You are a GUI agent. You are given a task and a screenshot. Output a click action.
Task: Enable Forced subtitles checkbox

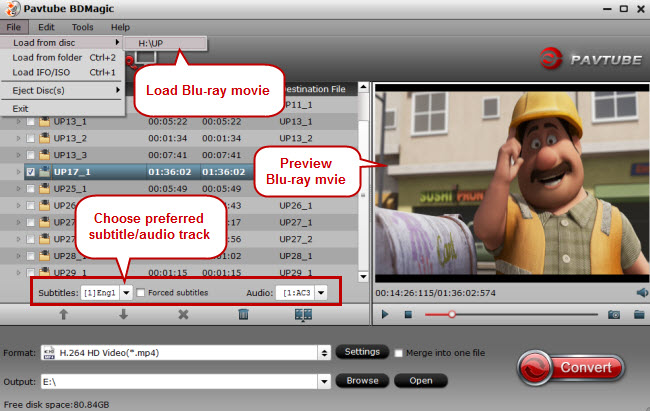click(140, 293)
